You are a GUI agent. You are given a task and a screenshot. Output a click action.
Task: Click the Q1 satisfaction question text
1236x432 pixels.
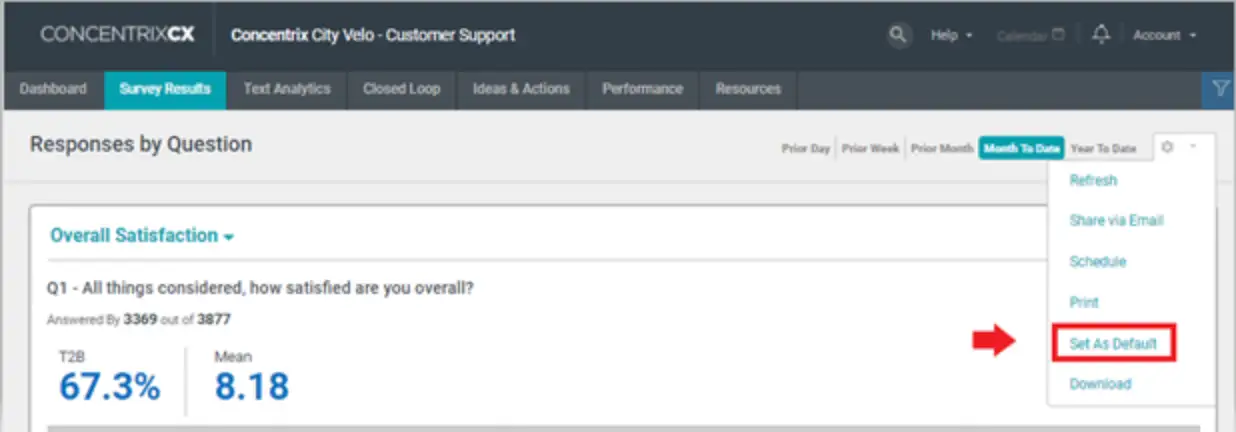260,288
